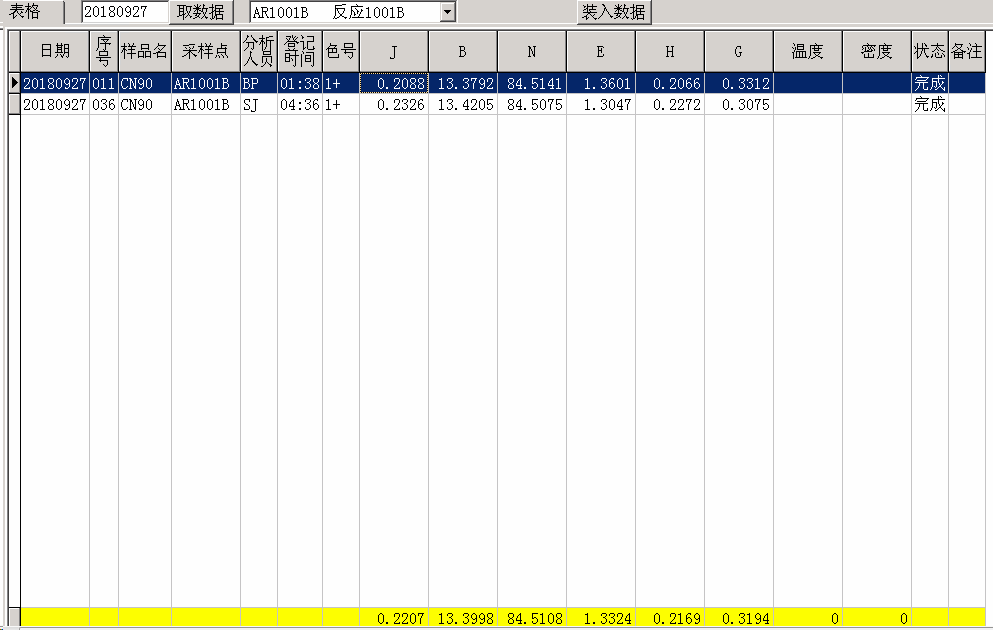
Task: Click the 色号 column header
Action: click(340, 51)
